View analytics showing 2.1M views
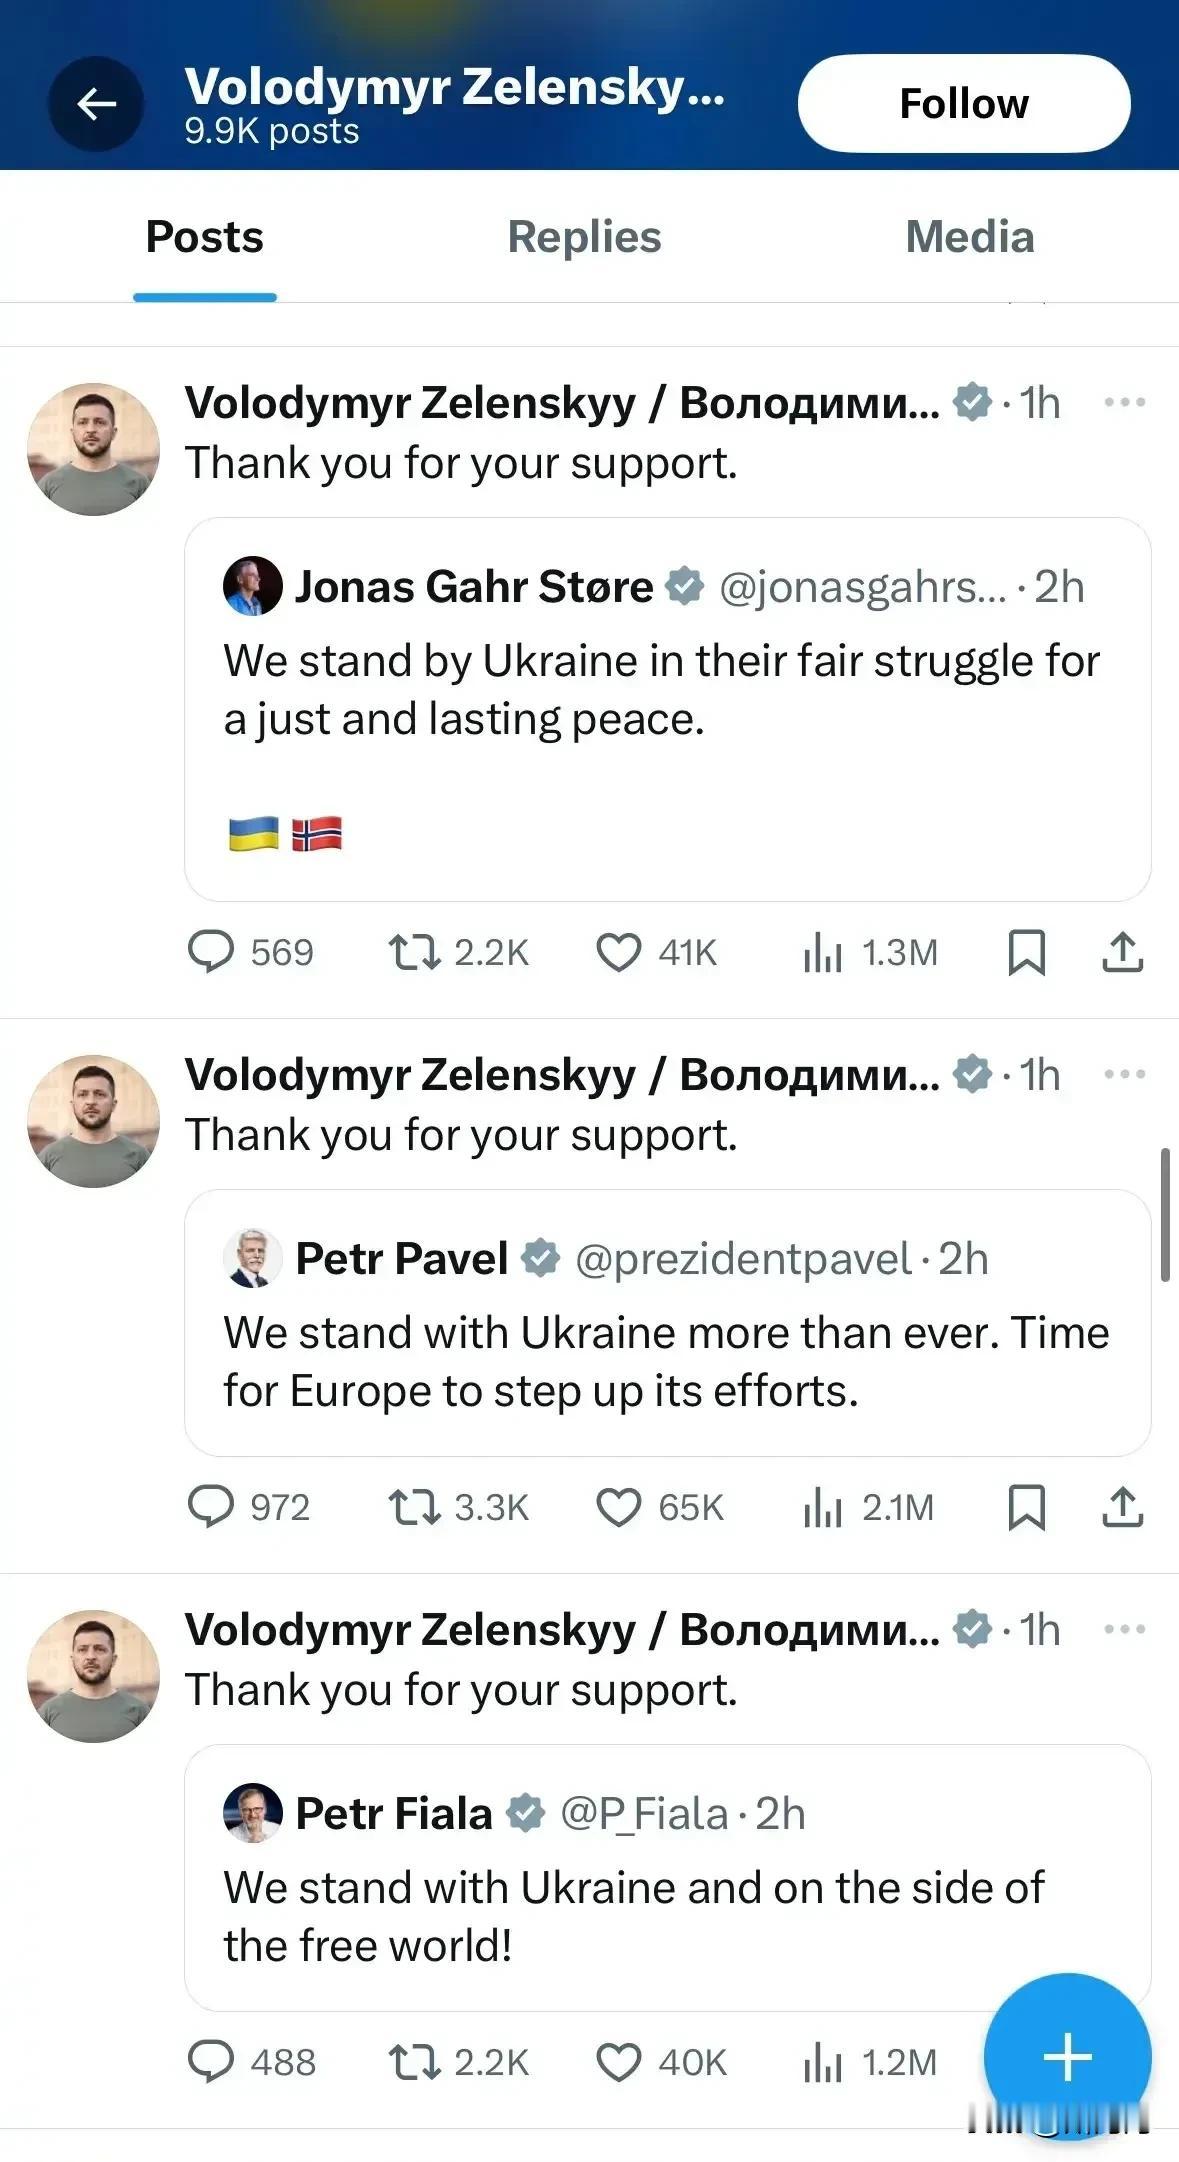 (868, 1508)
